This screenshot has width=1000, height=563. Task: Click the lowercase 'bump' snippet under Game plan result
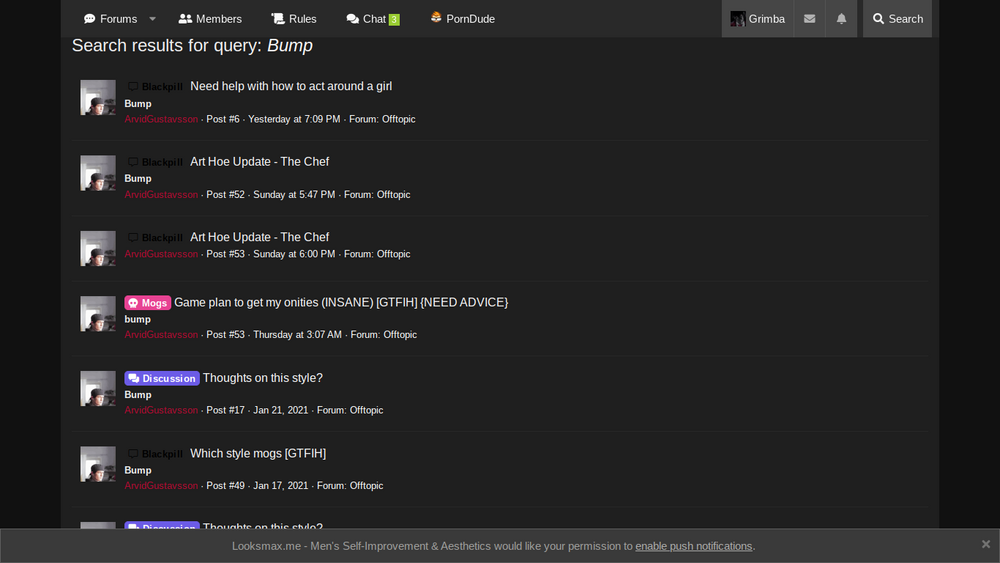pos(138,319)
